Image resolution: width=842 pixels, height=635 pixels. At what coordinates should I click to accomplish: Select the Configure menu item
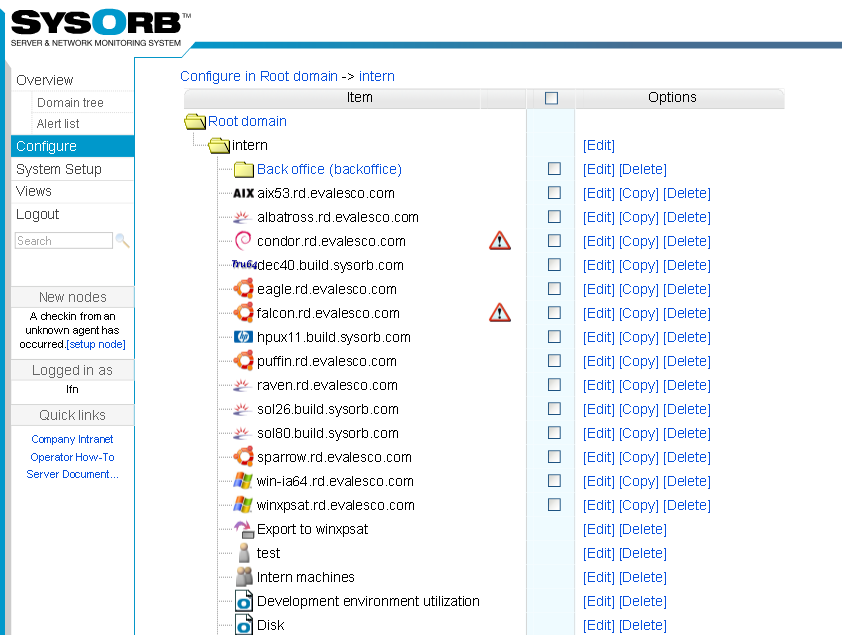click(72, 146)
